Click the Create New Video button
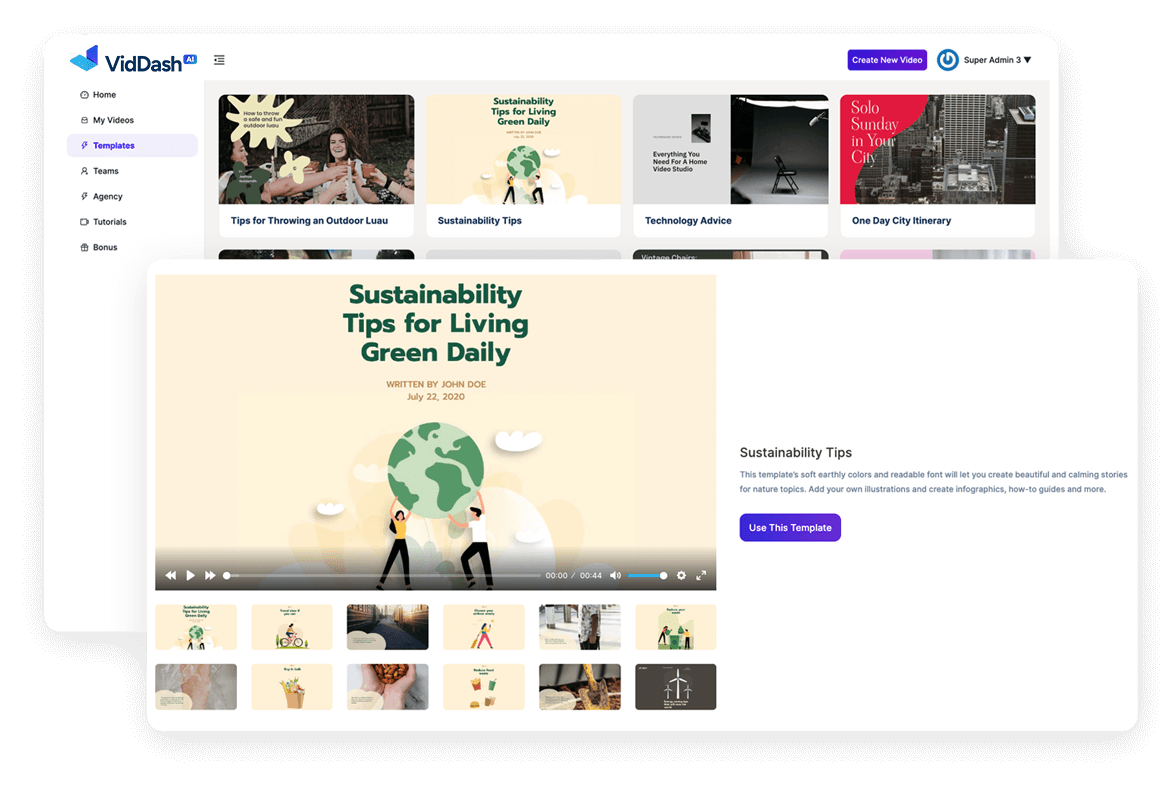 point(886,60)
